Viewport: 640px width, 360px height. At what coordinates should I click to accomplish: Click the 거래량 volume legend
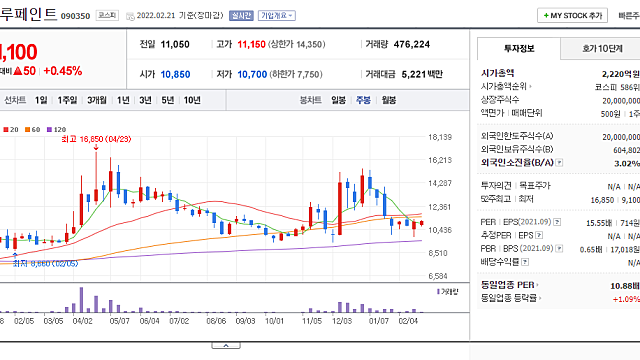448,291
